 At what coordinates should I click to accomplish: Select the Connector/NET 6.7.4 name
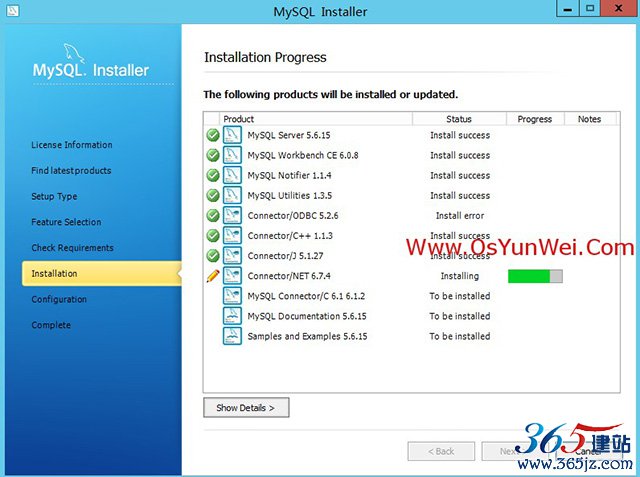coord(289,276)
